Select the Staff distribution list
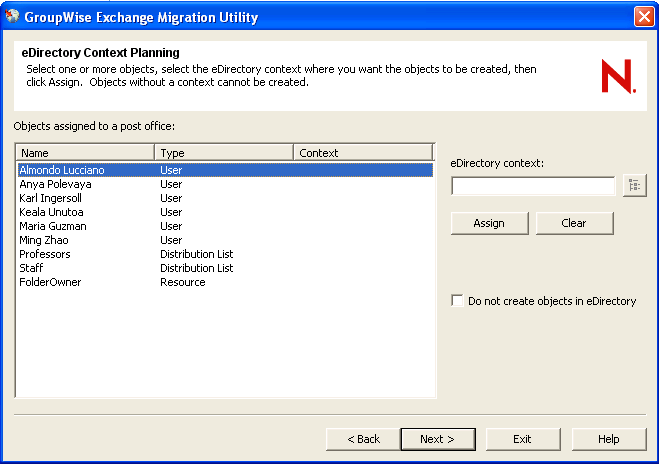The width and height of the screenshot is (659, 464). click(x=225, y=268)
